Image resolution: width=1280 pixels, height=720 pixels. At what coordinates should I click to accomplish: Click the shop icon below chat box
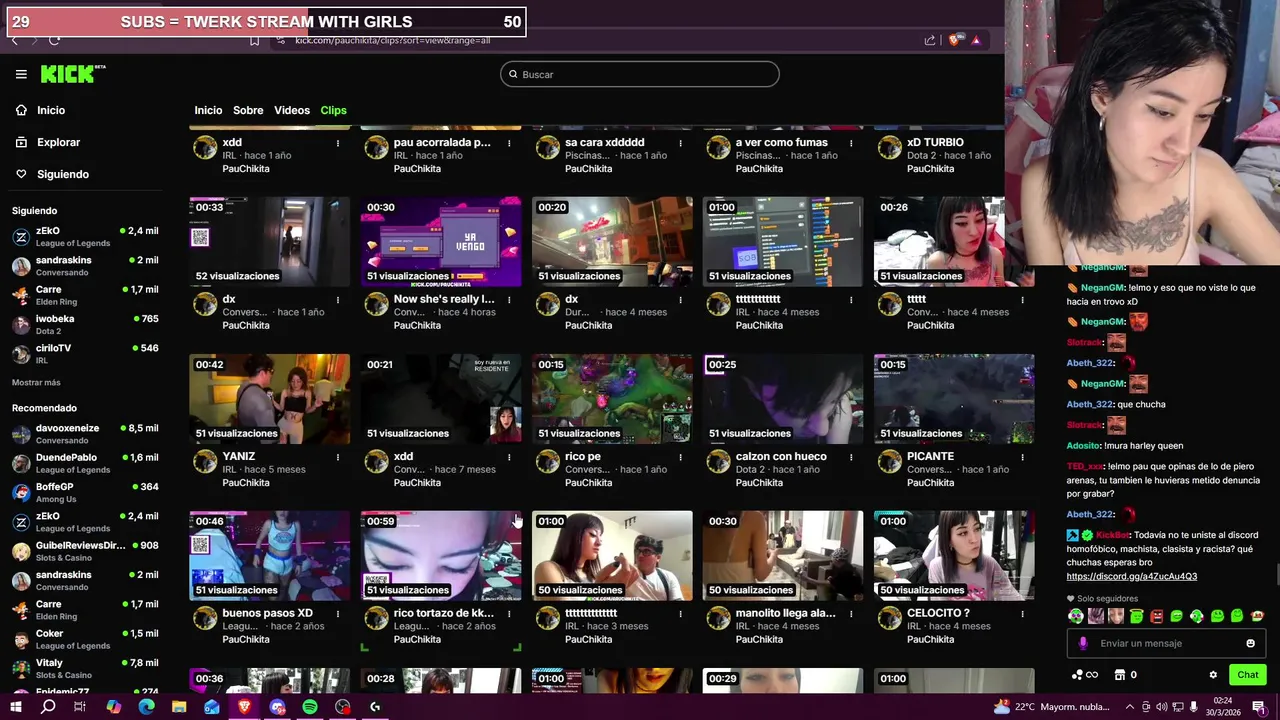(x=1120, y=675)
